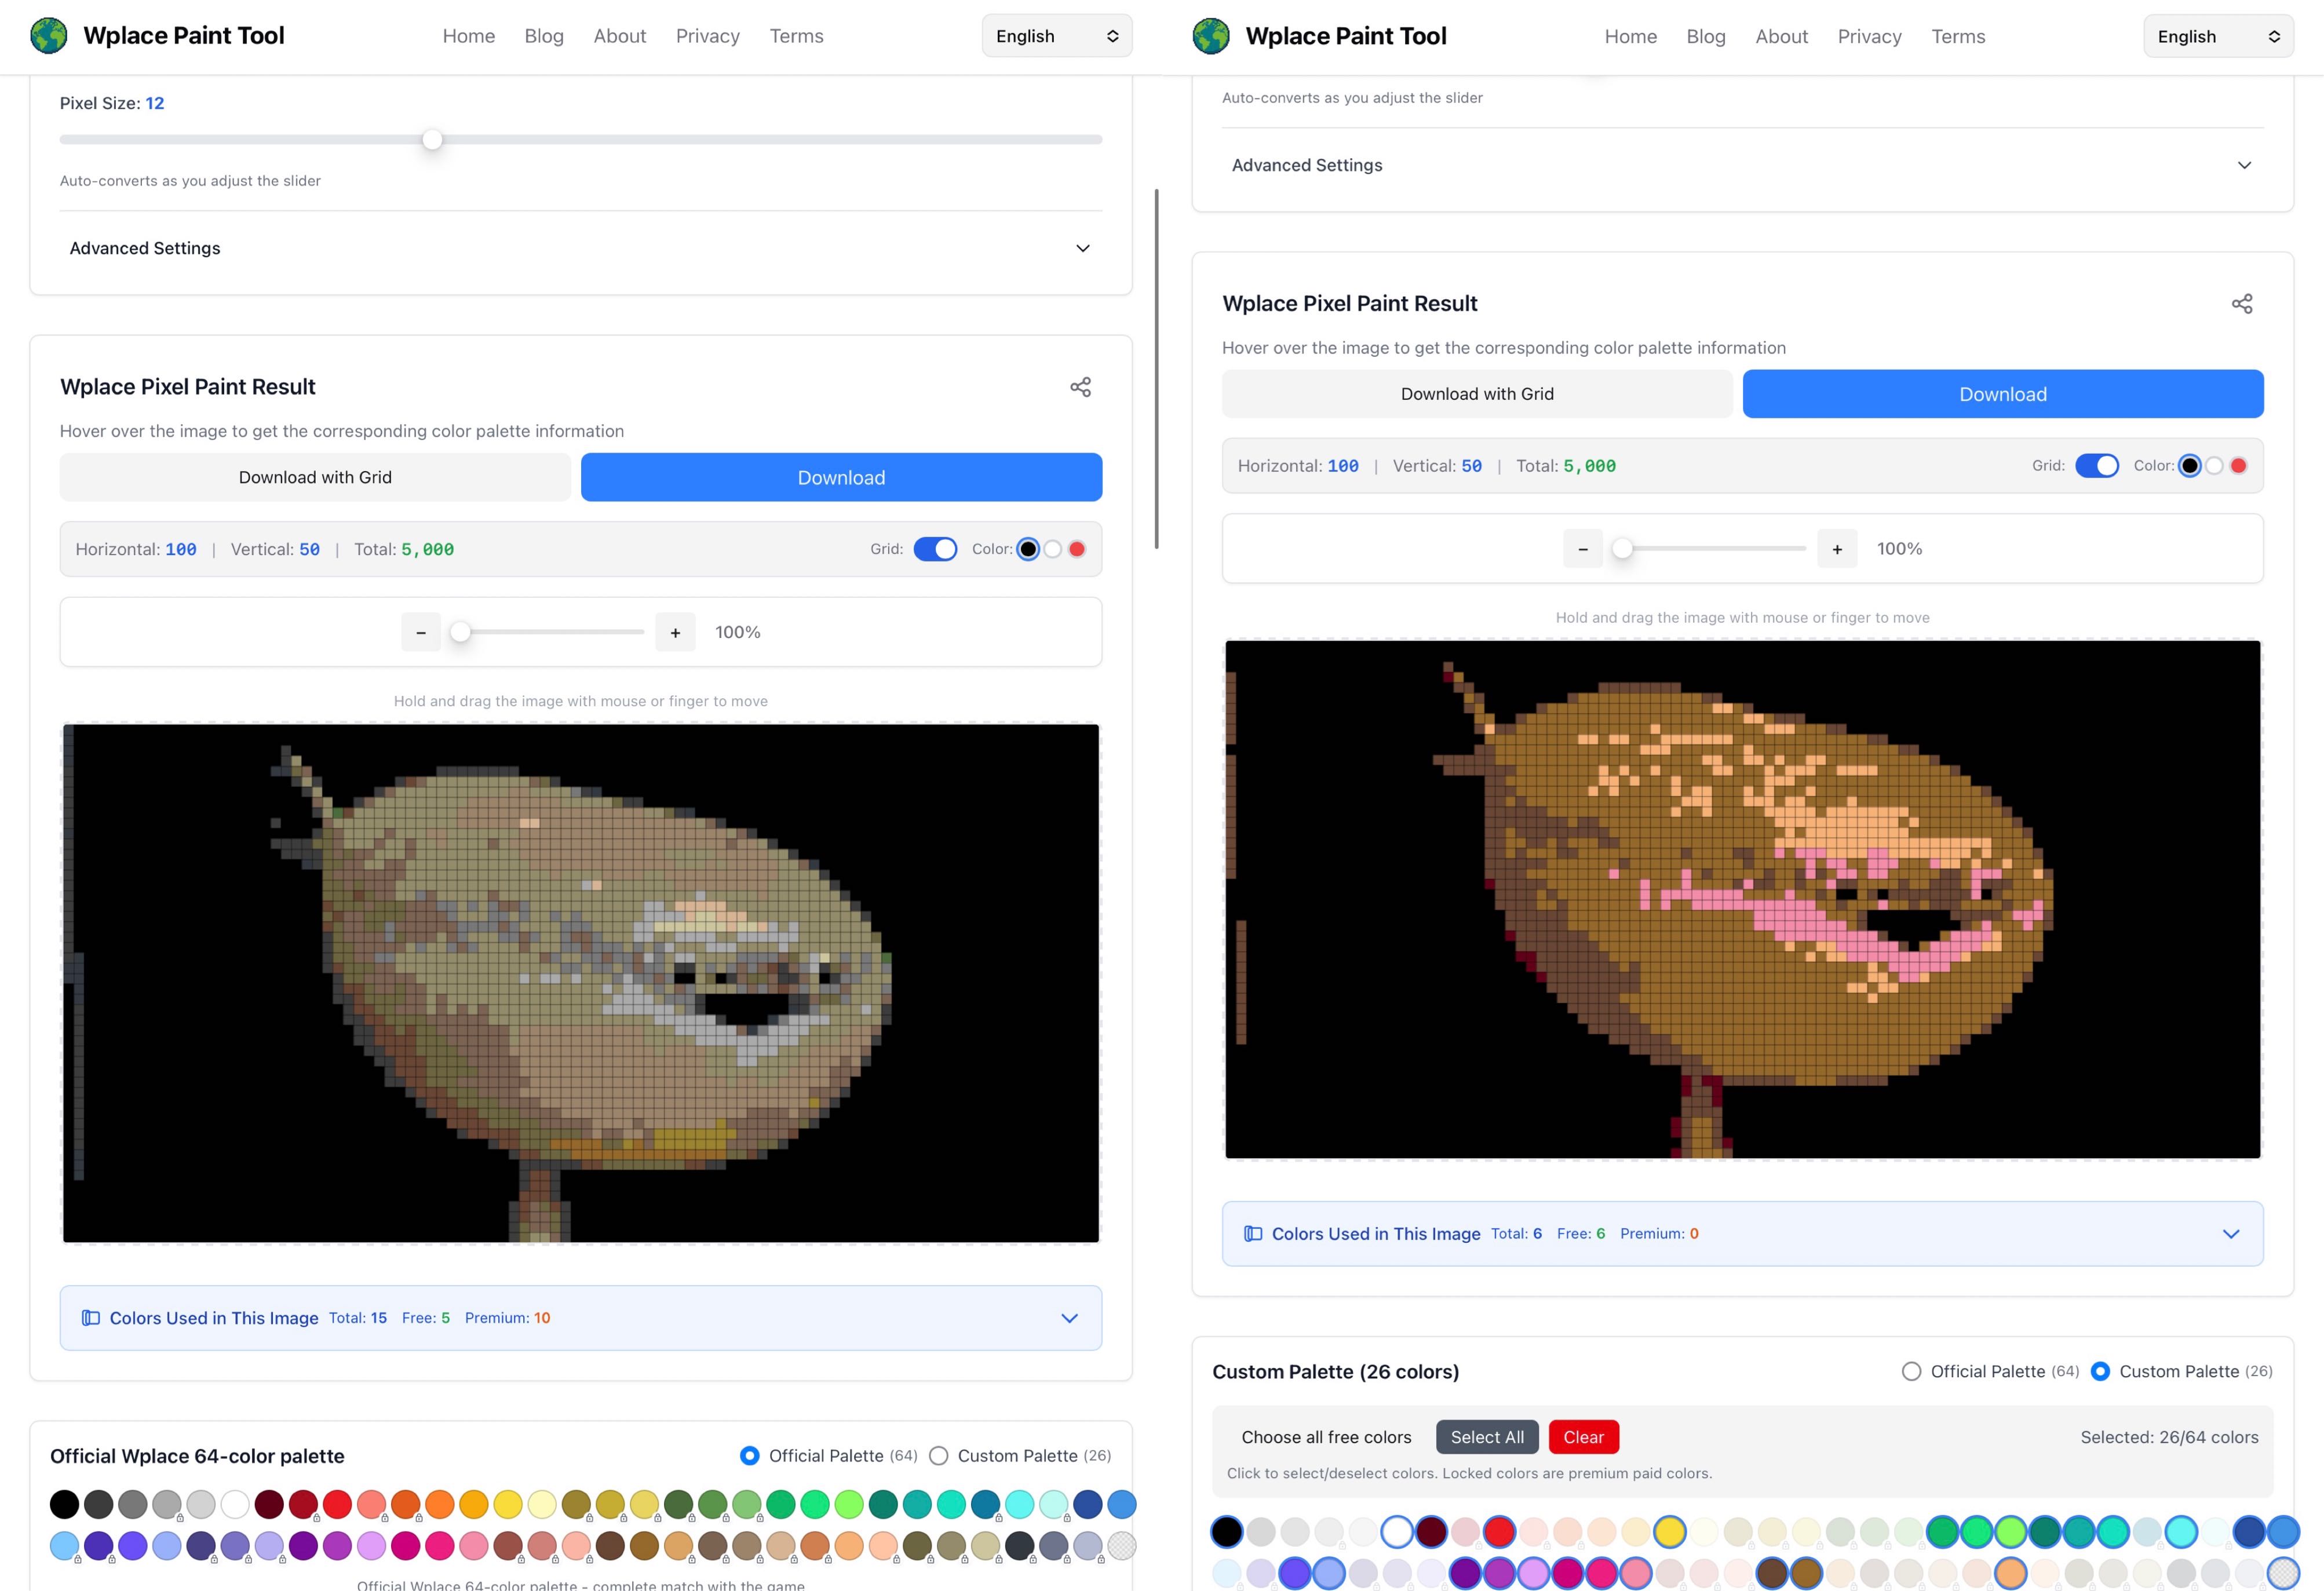Screen dimensions: 2324x1591
Task: Click palette icon beside left Colors Used
Action: coord(91,1318)
